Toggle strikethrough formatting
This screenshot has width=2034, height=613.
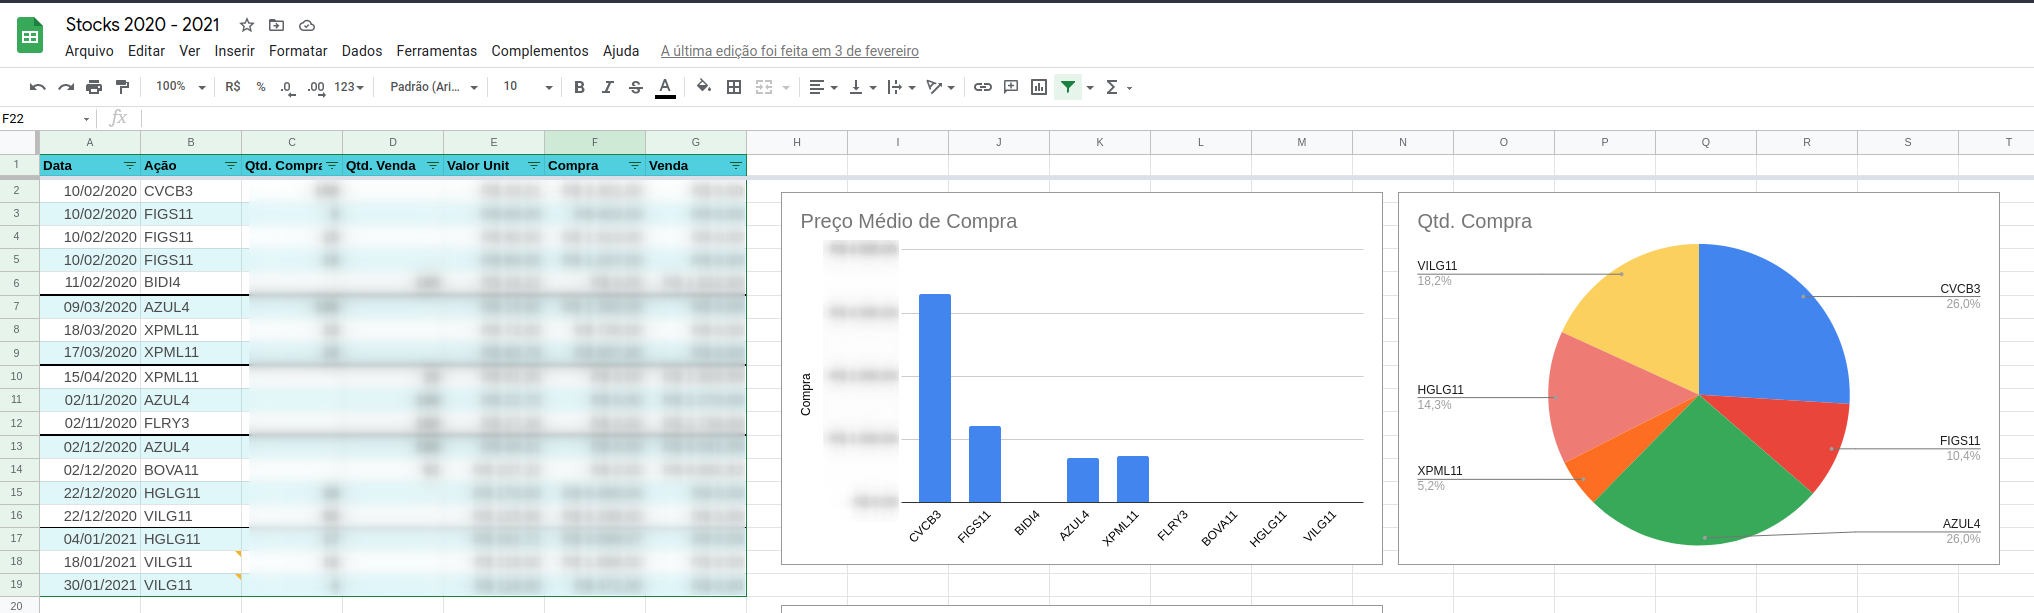pyautogui.click(x=636, y=87)
